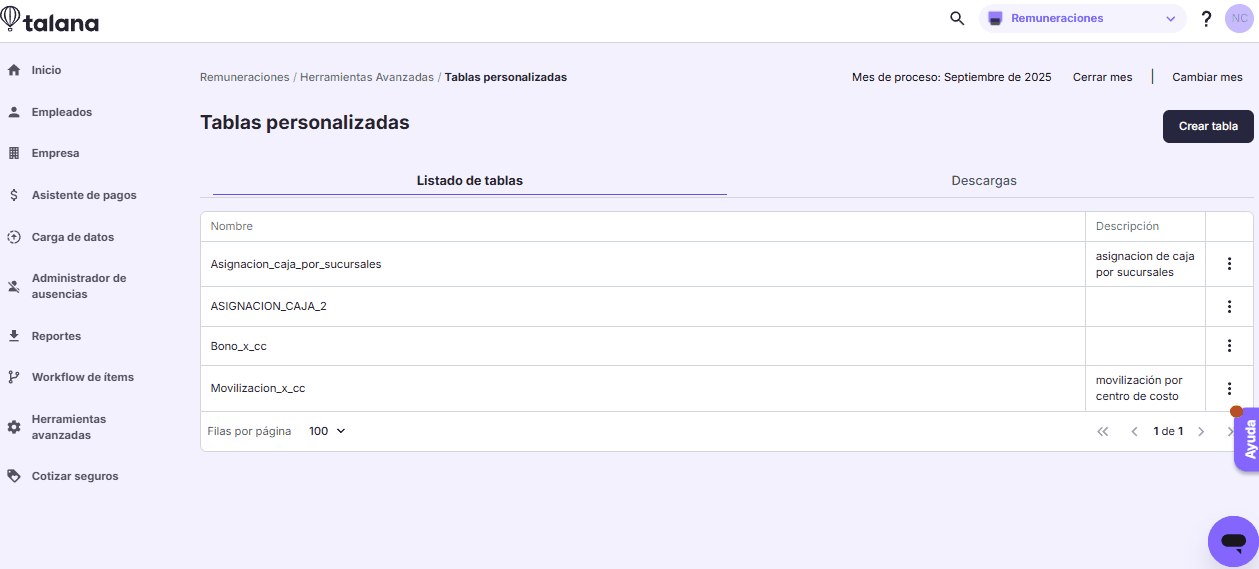This screenshot has height=569, width=1259.
Task: Open three-dot menu for ASIGNACION_CAJA_2 row
Action: pos(1229,306)
